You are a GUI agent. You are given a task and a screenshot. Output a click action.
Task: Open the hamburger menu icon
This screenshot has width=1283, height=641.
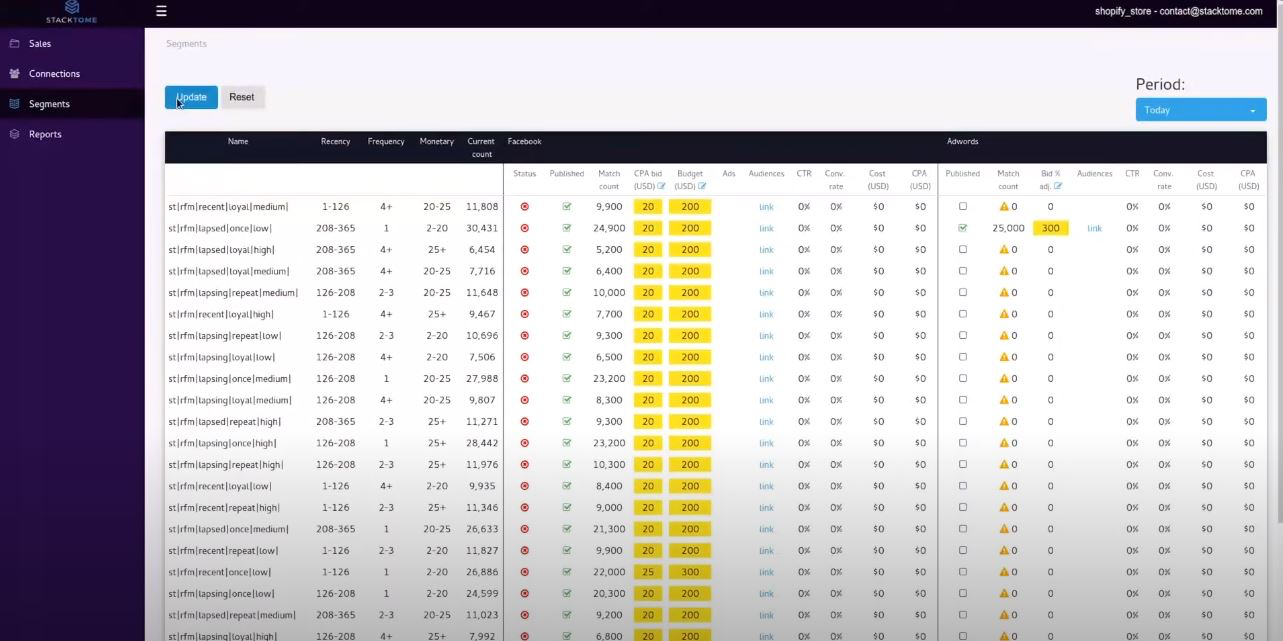[161, 12]
